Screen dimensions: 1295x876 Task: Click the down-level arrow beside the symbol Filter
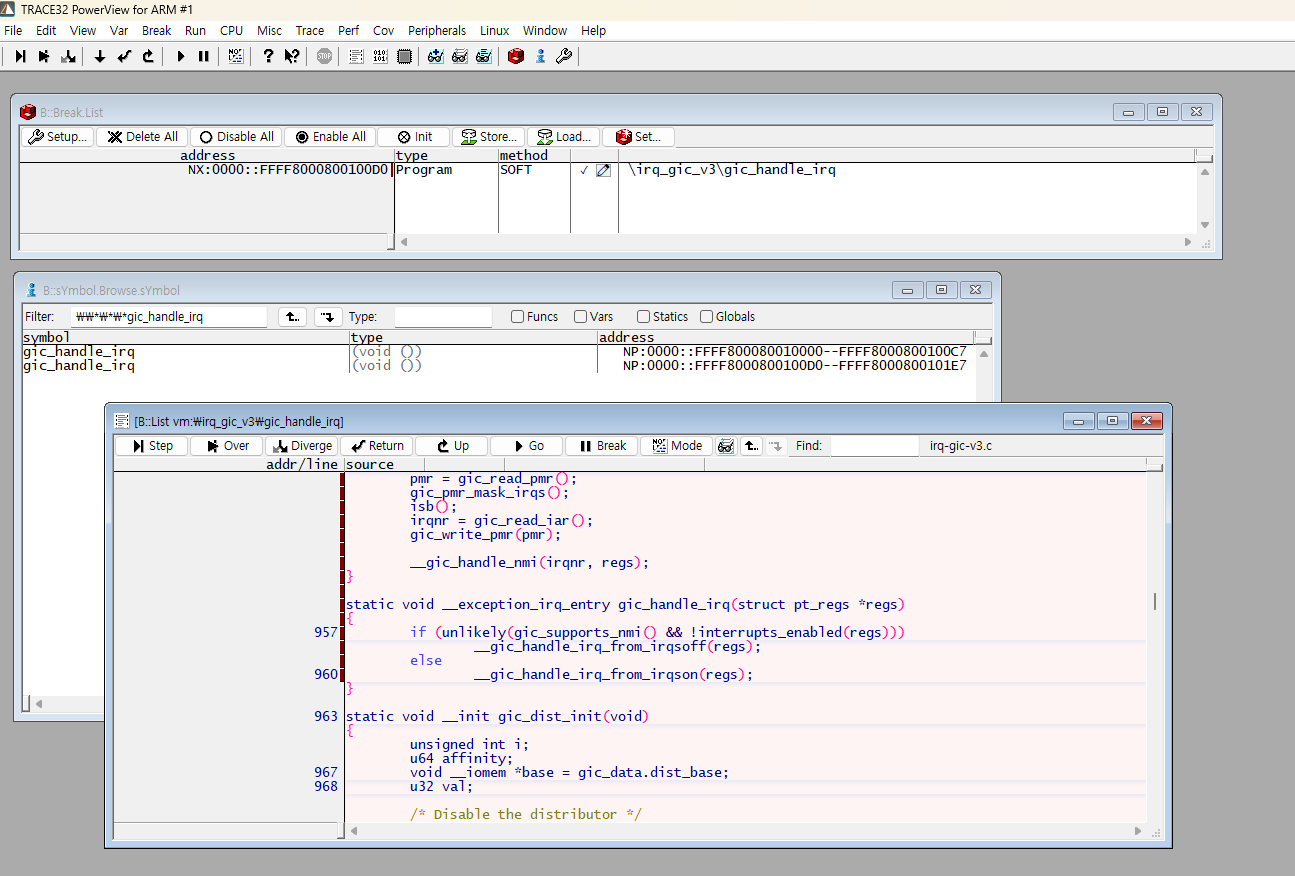coord(327,316)
